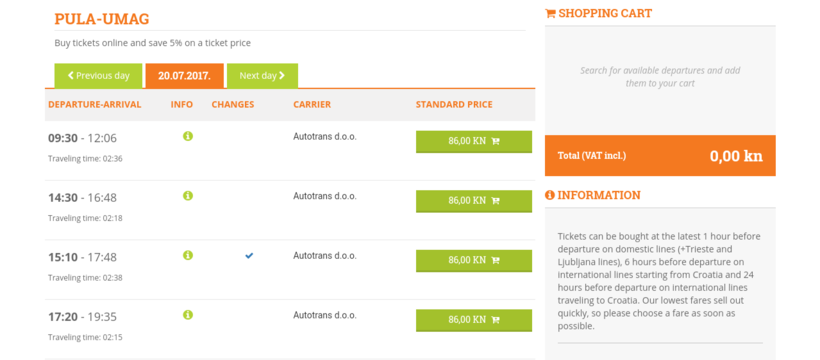The width and height of the screenshot is (820, 360).
Task: Open info icon for 09:30 departure
Action: (188, 136)
